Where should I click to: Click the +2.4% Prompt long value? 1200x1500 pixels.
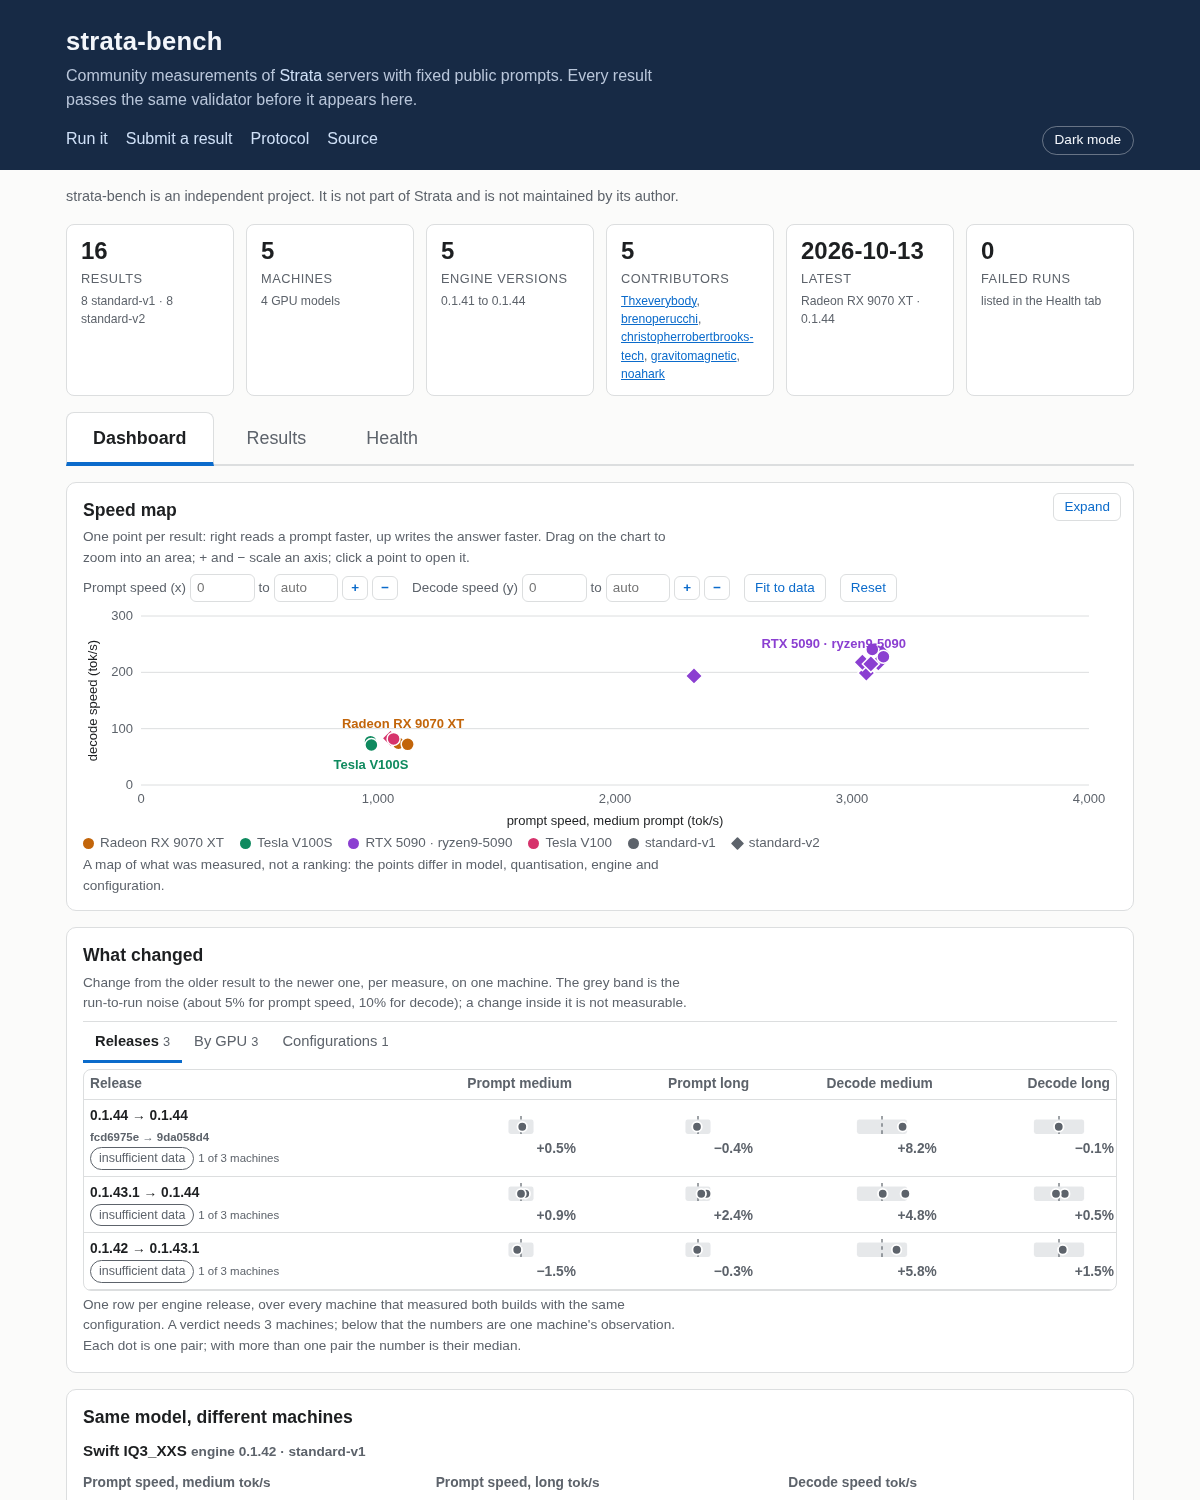click(x=733, y=1215)
